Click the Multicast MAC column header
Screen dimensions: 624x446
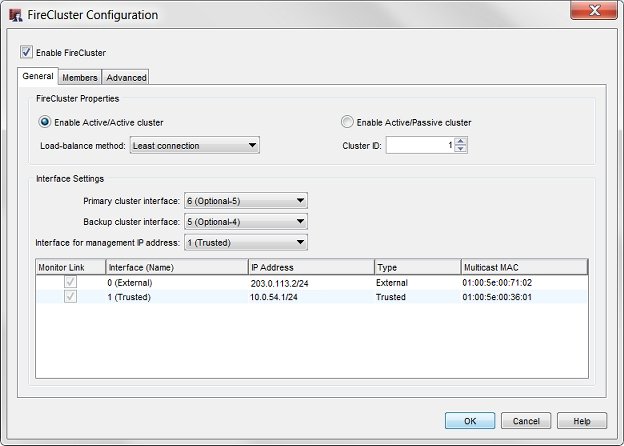(x=525, y=267)
